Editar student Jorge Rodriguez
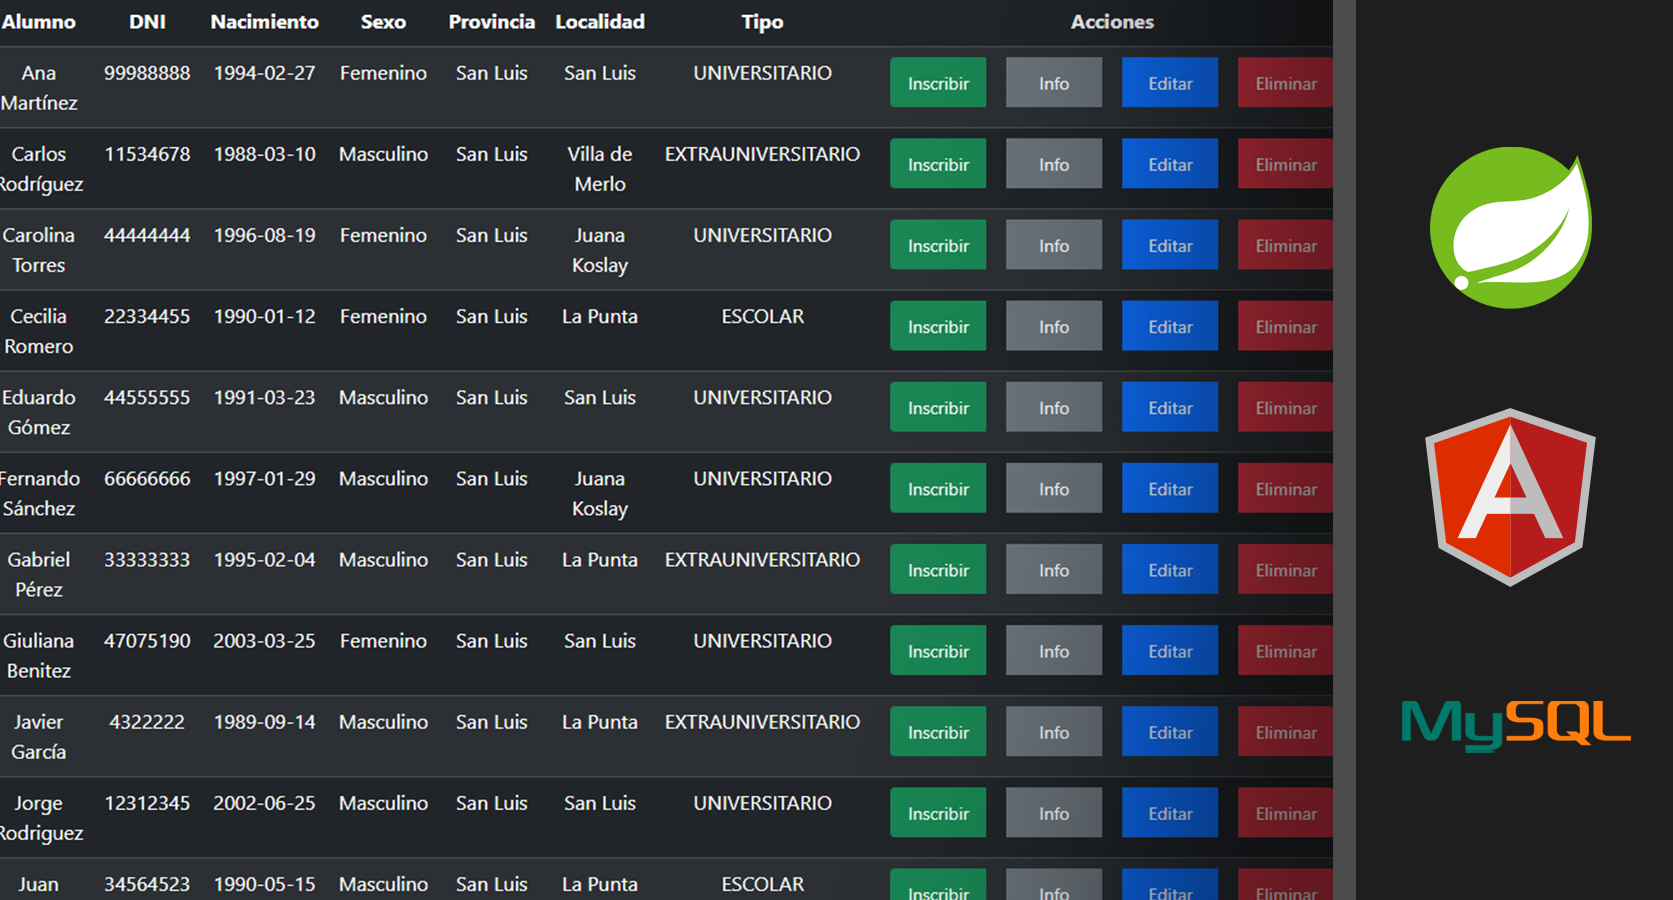 [x=1169, y=812]
